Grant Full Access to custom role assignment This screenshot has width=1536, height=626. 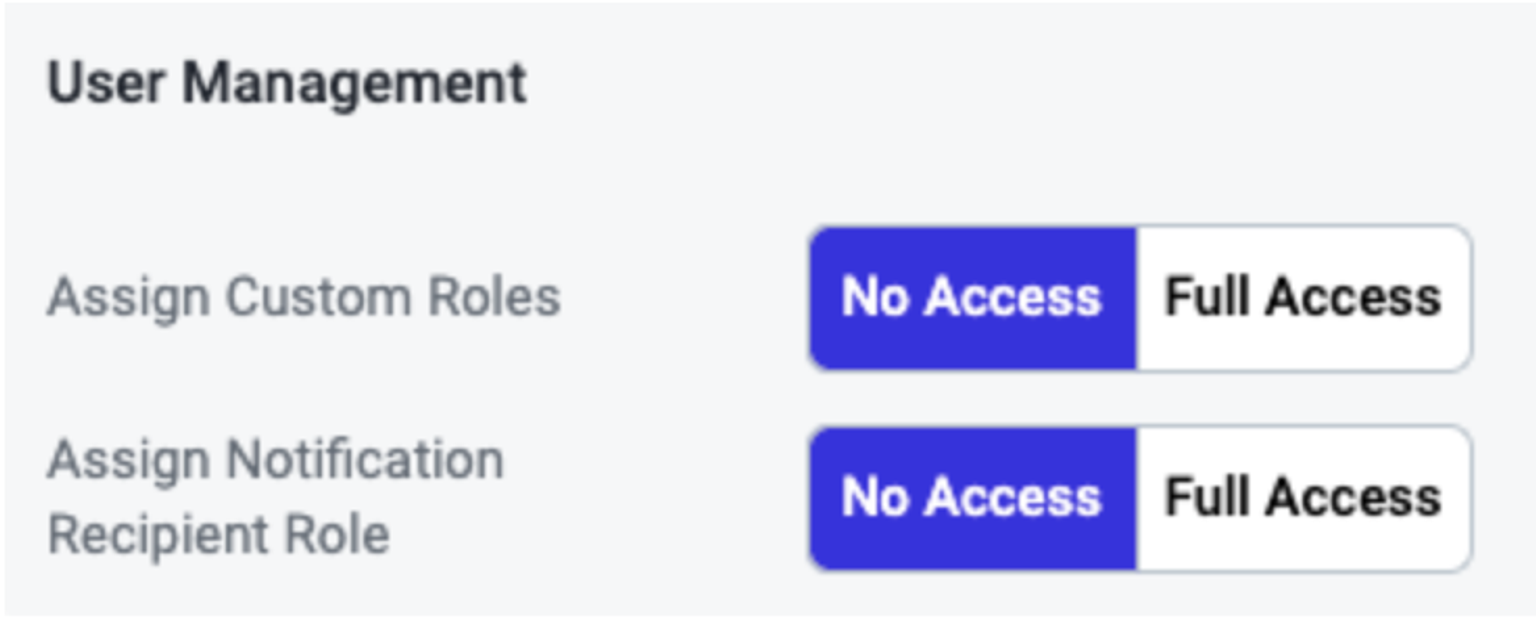(1302, 298)
